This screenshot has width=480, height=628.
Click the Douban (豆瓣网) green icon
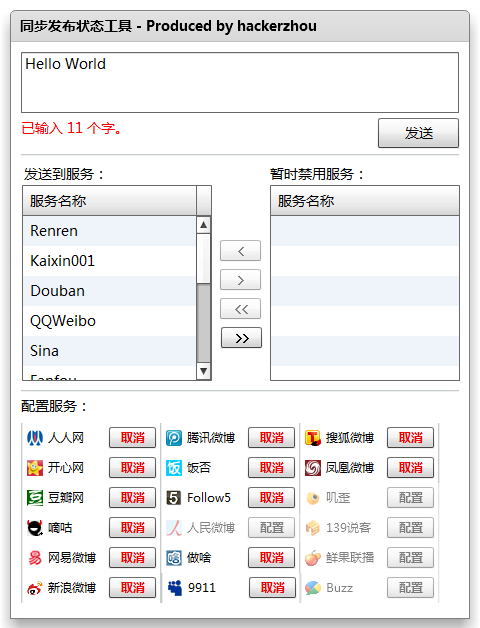click(35, 498)
